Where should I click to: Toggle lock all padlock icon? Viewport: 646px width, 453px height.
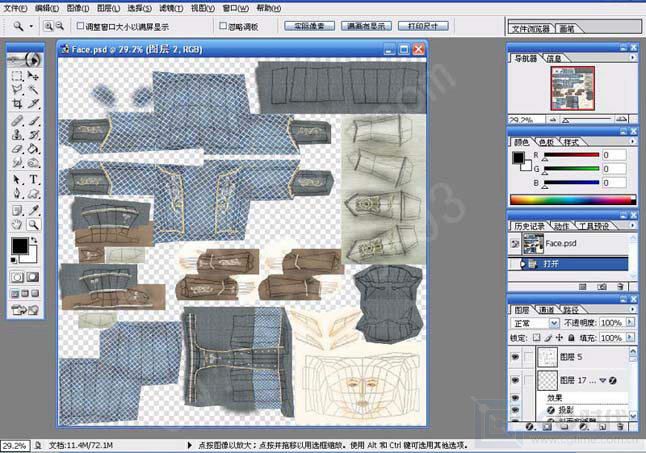[x=571, y=338]
